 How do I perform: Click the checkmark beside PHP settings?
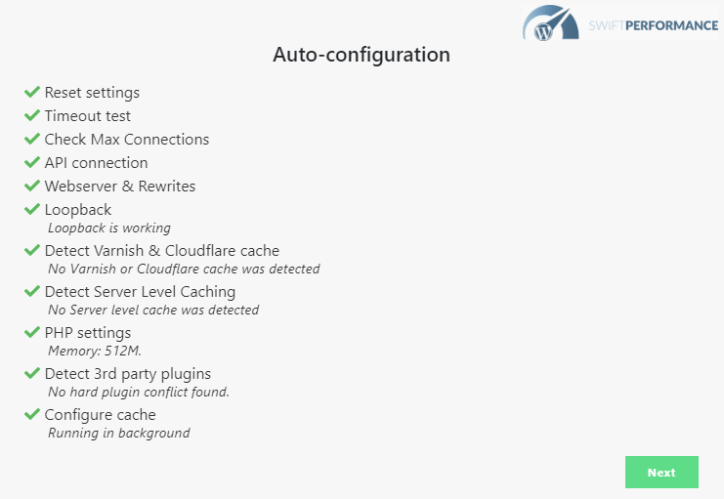pos(32,332)
